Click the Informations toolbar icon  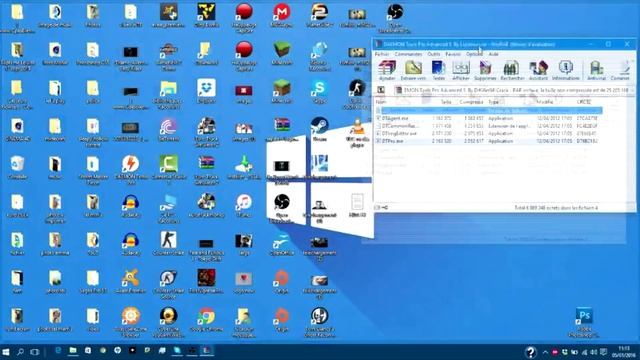(566, 70)
